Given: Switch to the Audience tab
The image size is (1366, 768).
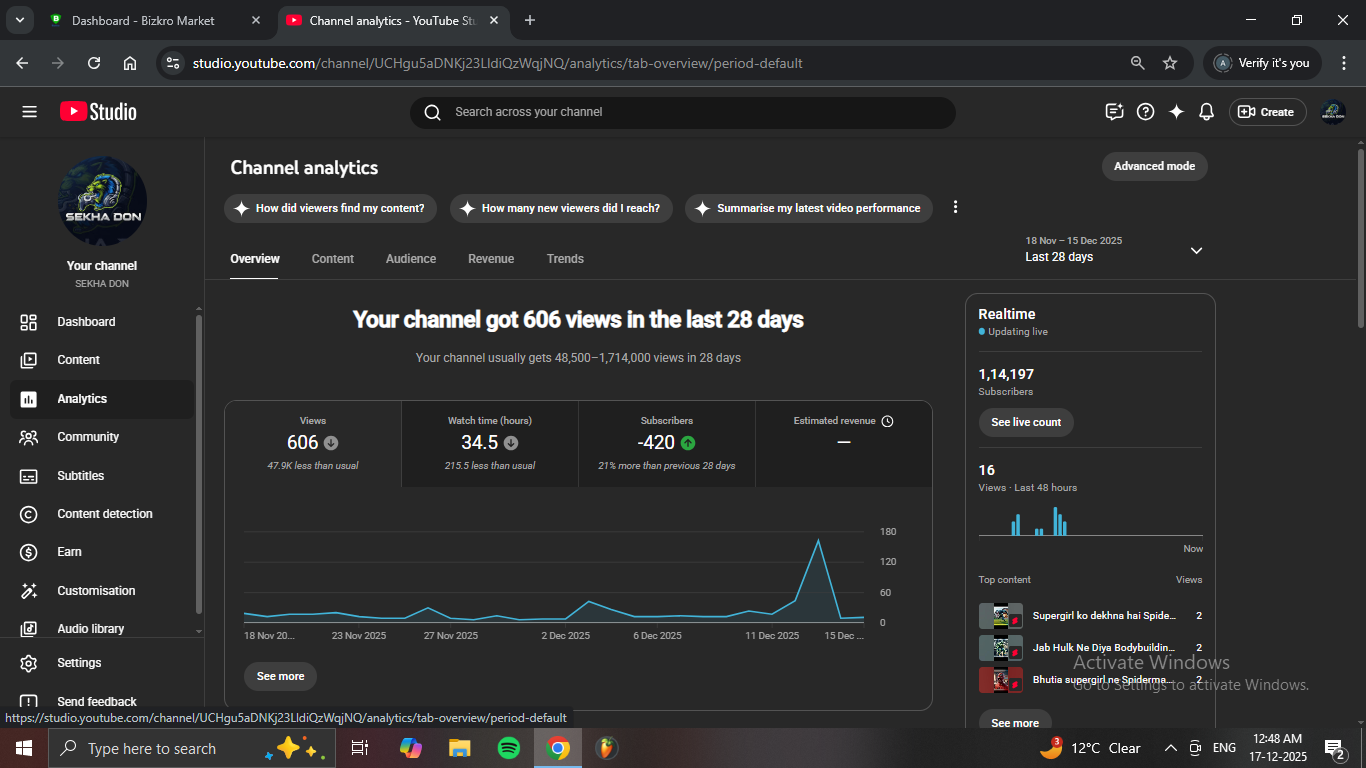Looking at the screenshot, I should point(411,259).
